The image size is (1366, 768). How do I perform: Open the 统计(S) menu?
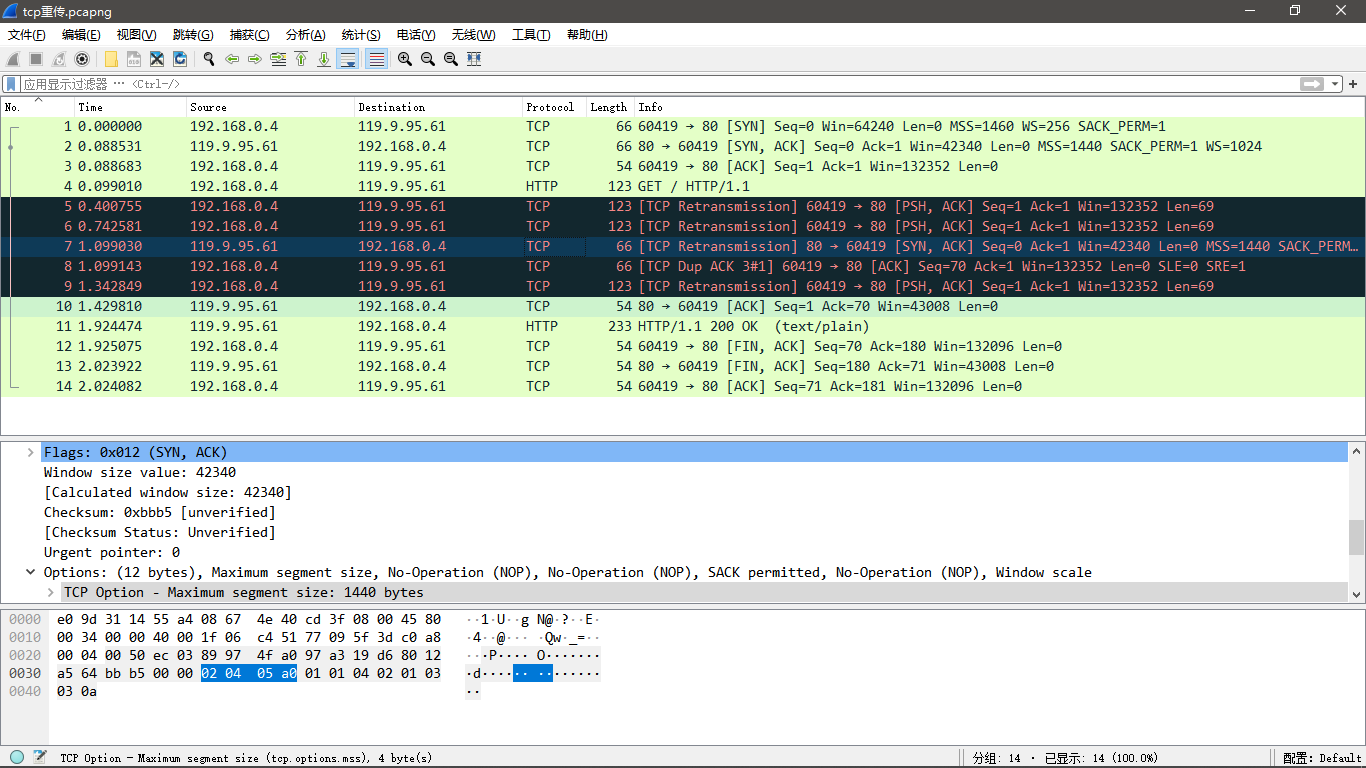point(361,35)
